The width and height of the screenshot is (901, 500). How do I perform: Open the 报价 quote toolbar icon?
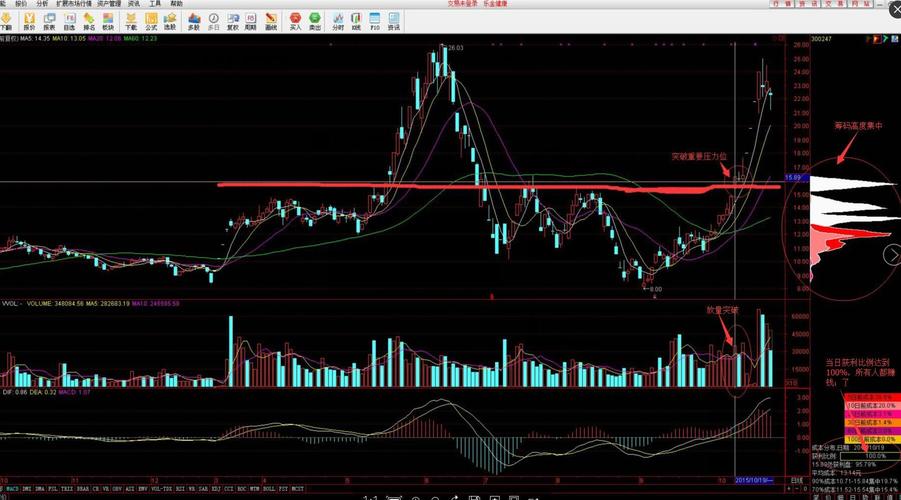pos(29,22)
